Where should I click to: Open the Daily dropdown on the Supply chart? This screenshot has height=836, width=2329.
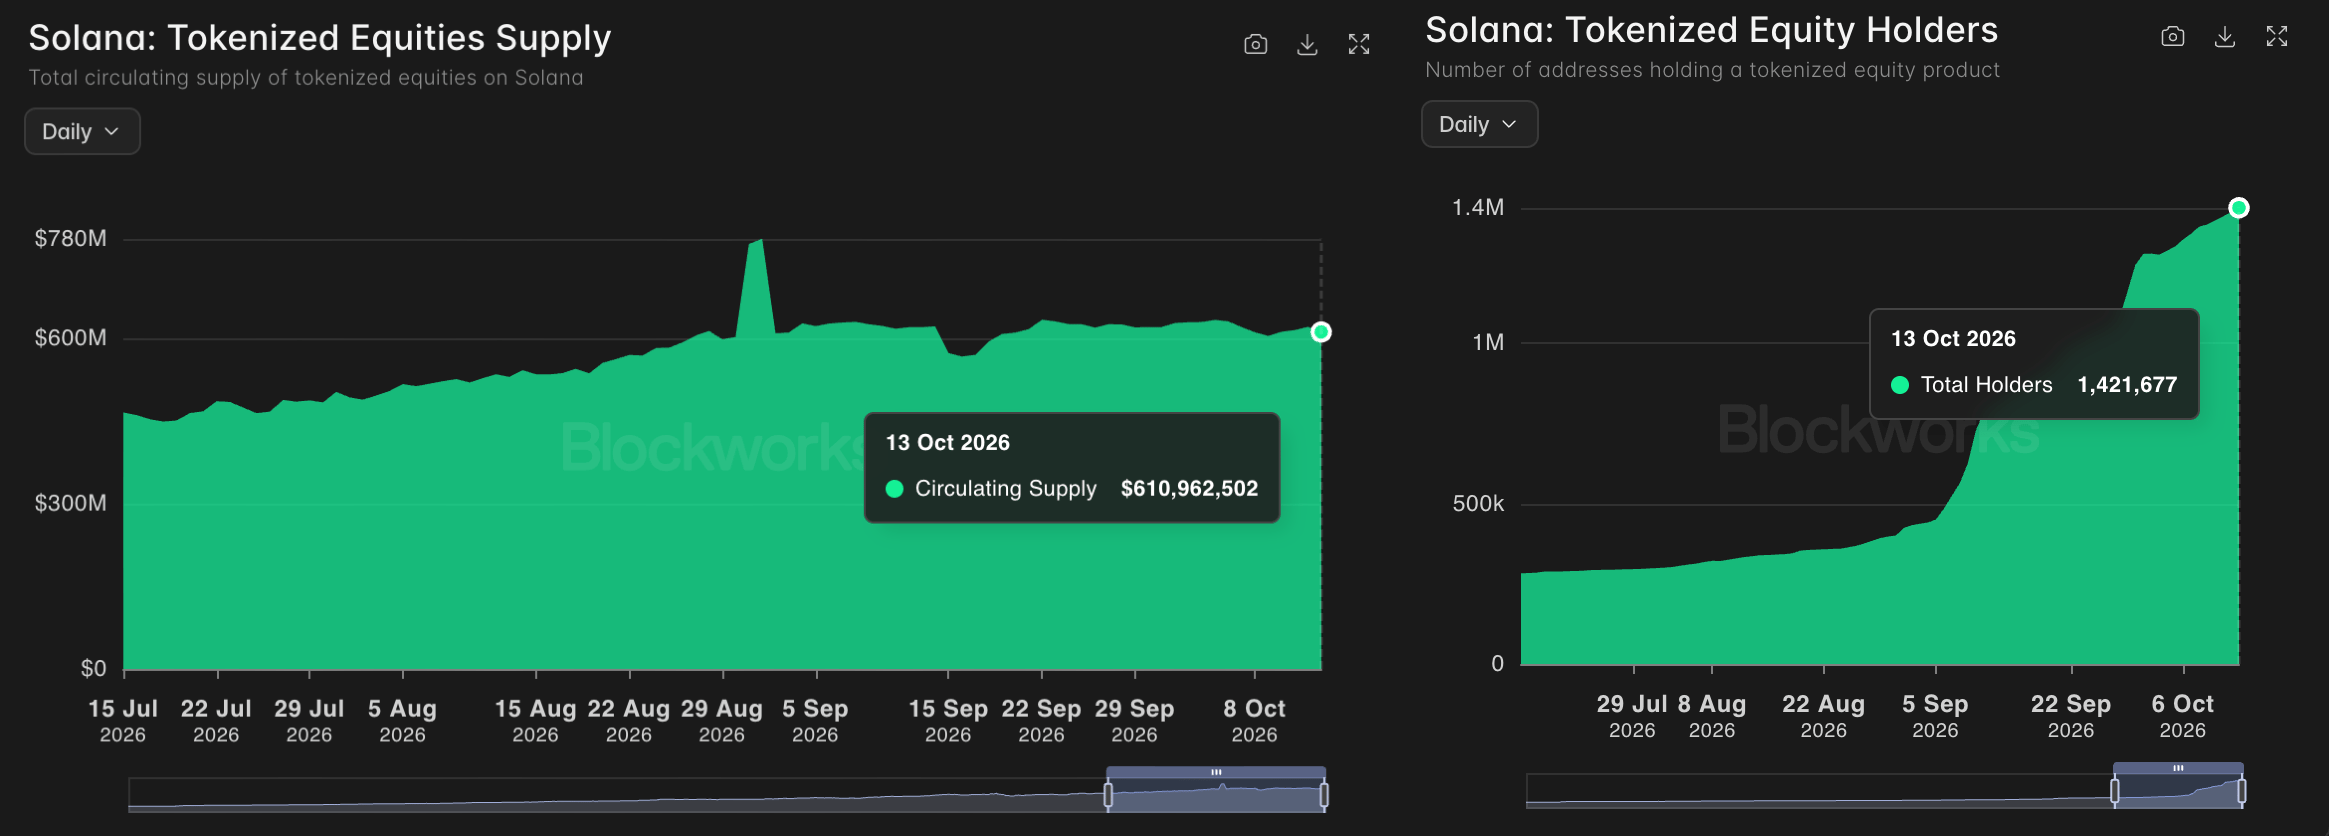[x=82, y=131]
